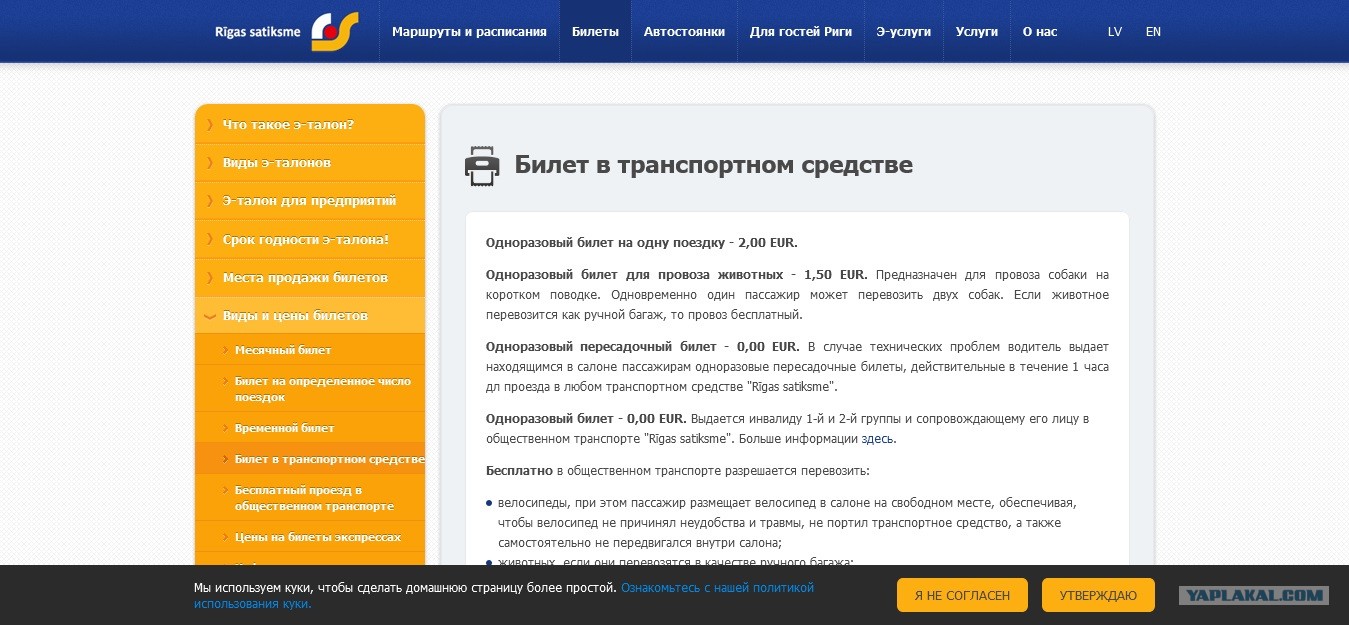This screenshot has height=625, width=1349.
Task: Click the Rīgas satiksme text logo
Action: [x=260, y=32]
